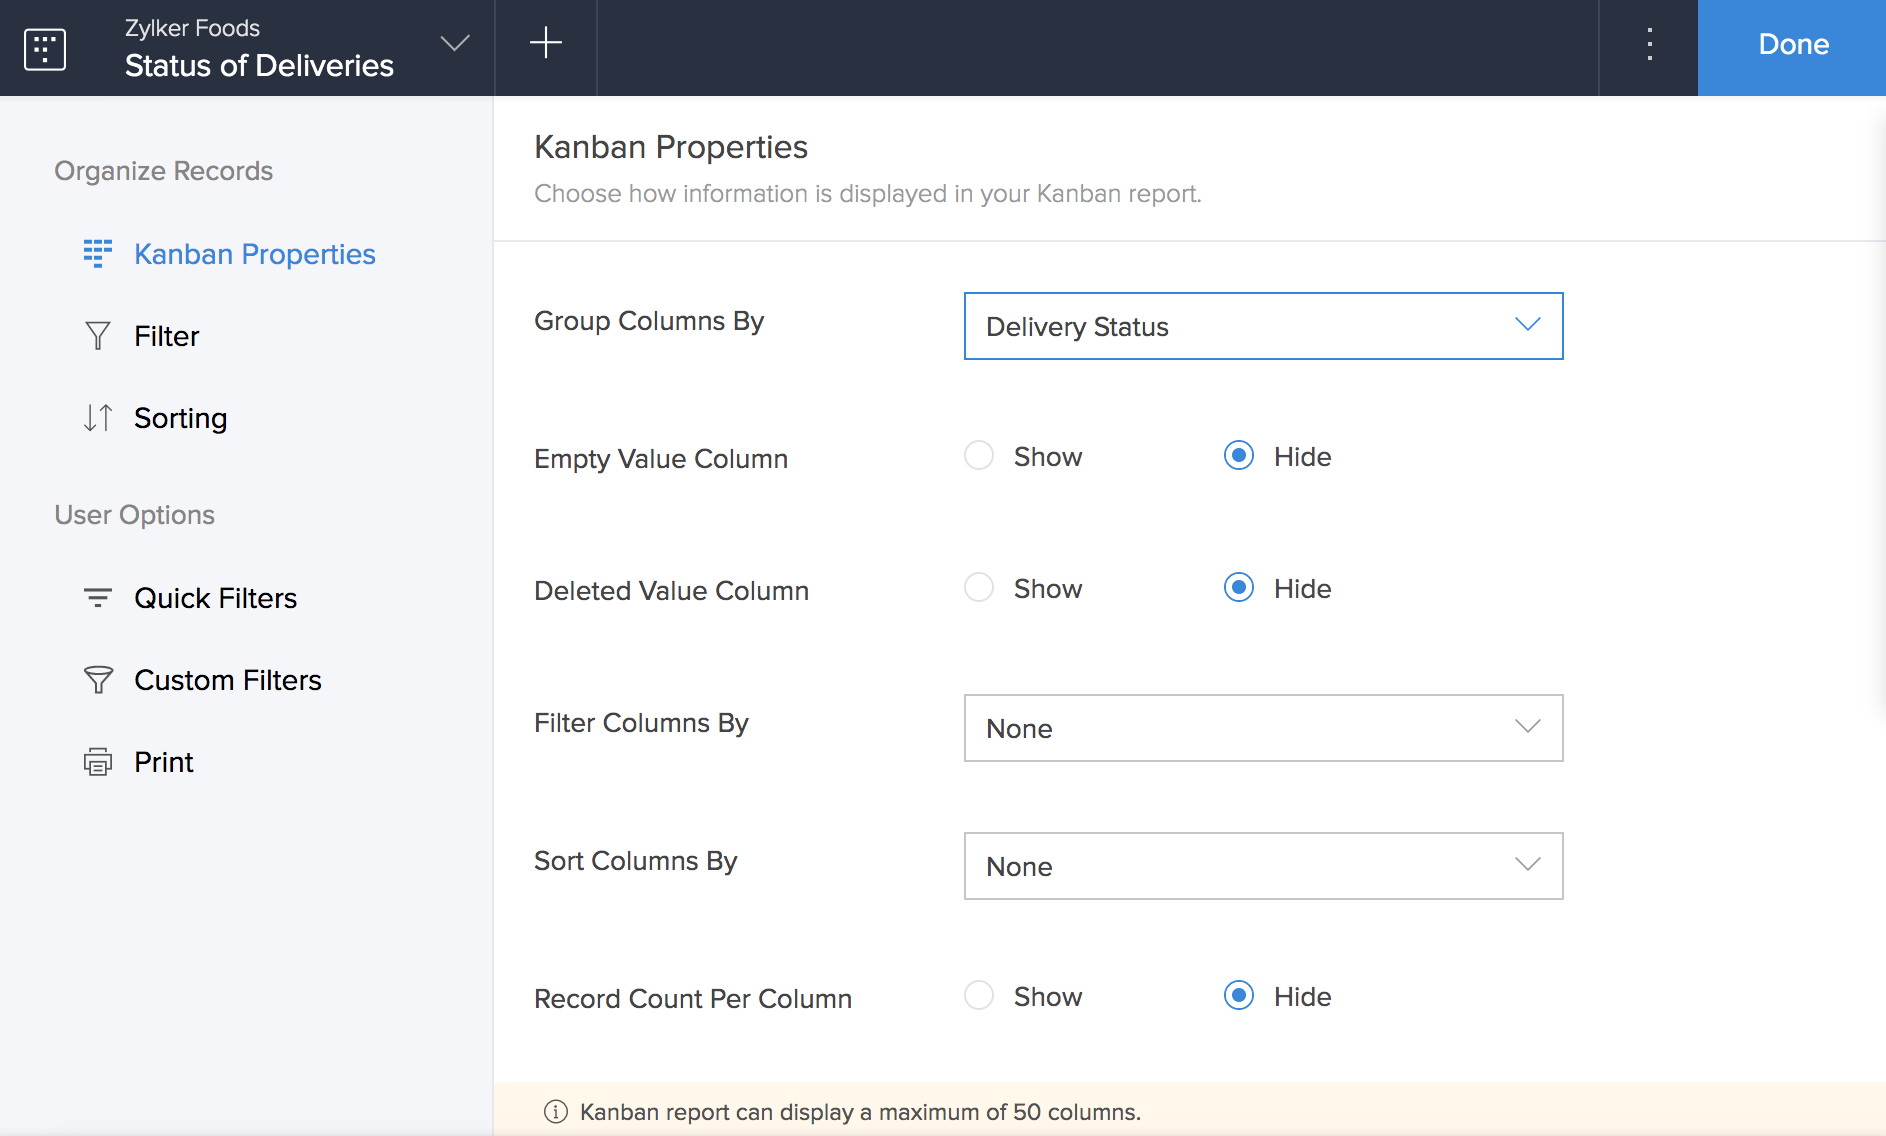Go to the Sorting section
1886x1136 pixels.
[x=180, y=418]
